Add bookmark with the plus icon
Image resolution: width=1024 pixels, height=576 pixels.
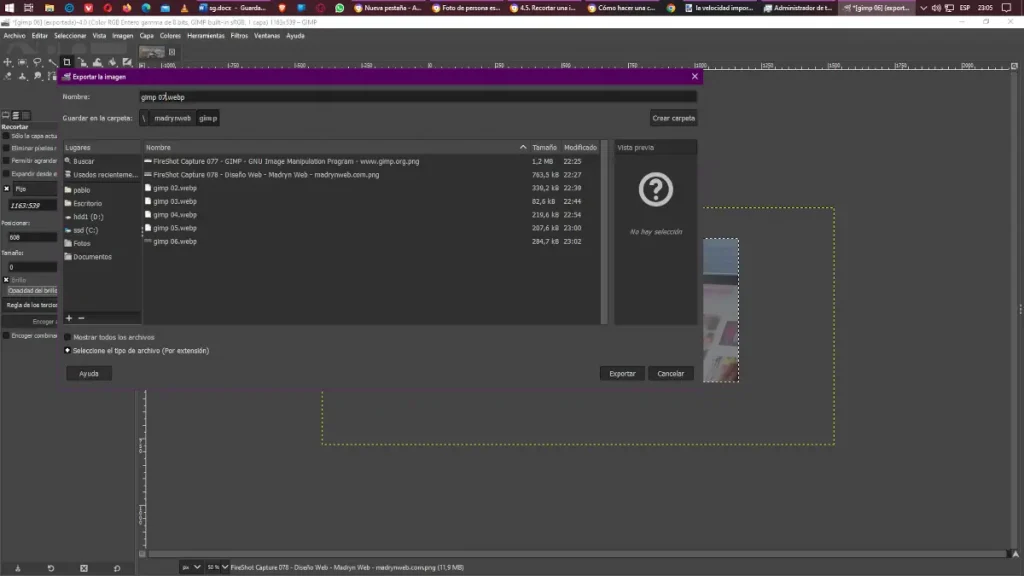pyautogui.click(x=69, y=317)
